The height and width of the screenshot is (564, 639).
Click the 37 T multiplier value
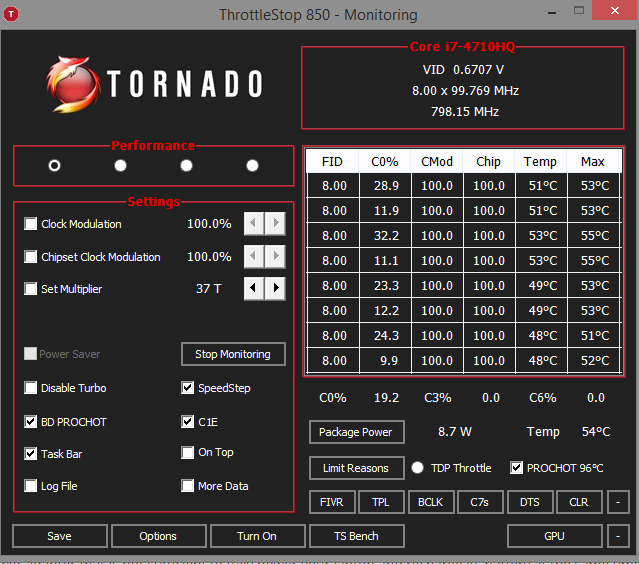[x=208, y=289]
